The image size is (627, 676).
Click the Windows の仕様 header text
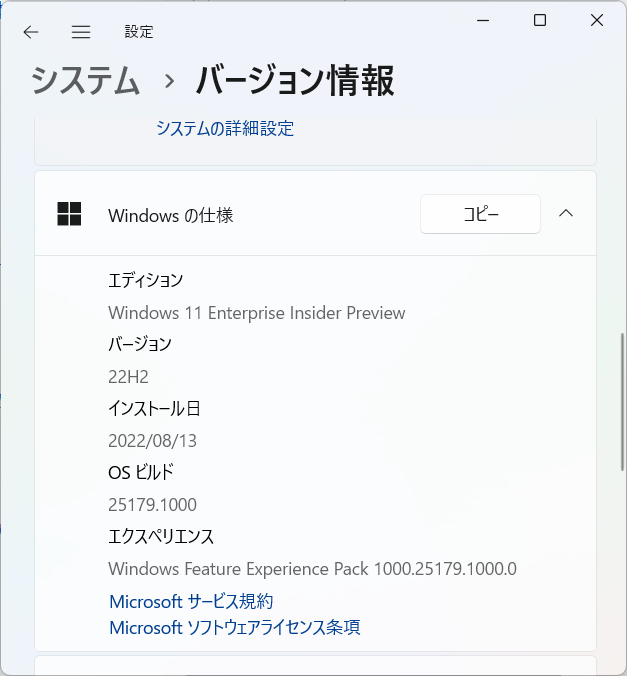point(171,215)
